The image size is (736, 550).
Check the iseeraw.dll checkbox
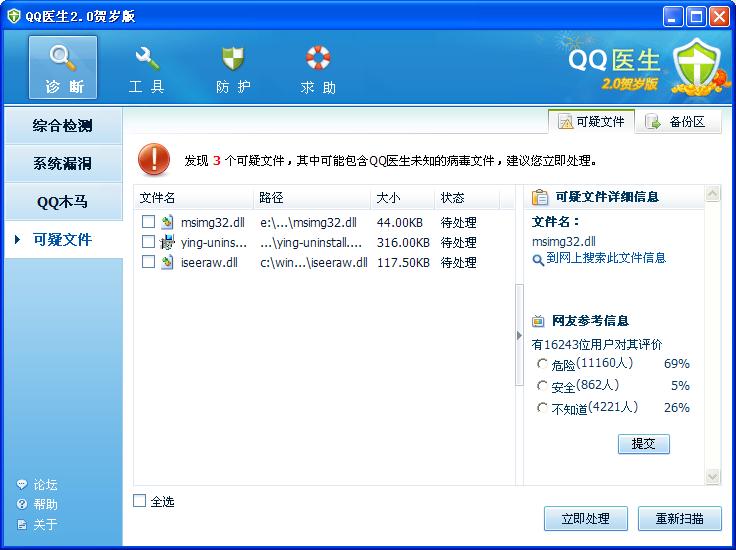pos(148,261)
